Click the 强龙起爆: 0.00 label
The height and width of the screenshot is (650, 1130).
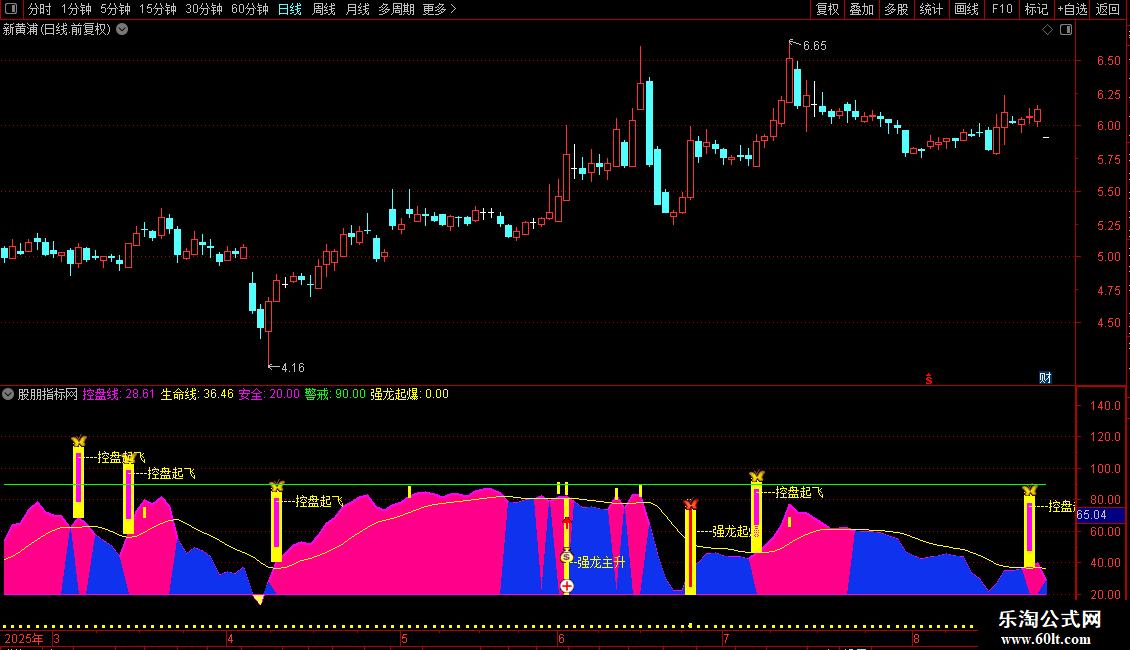point(409,394)
